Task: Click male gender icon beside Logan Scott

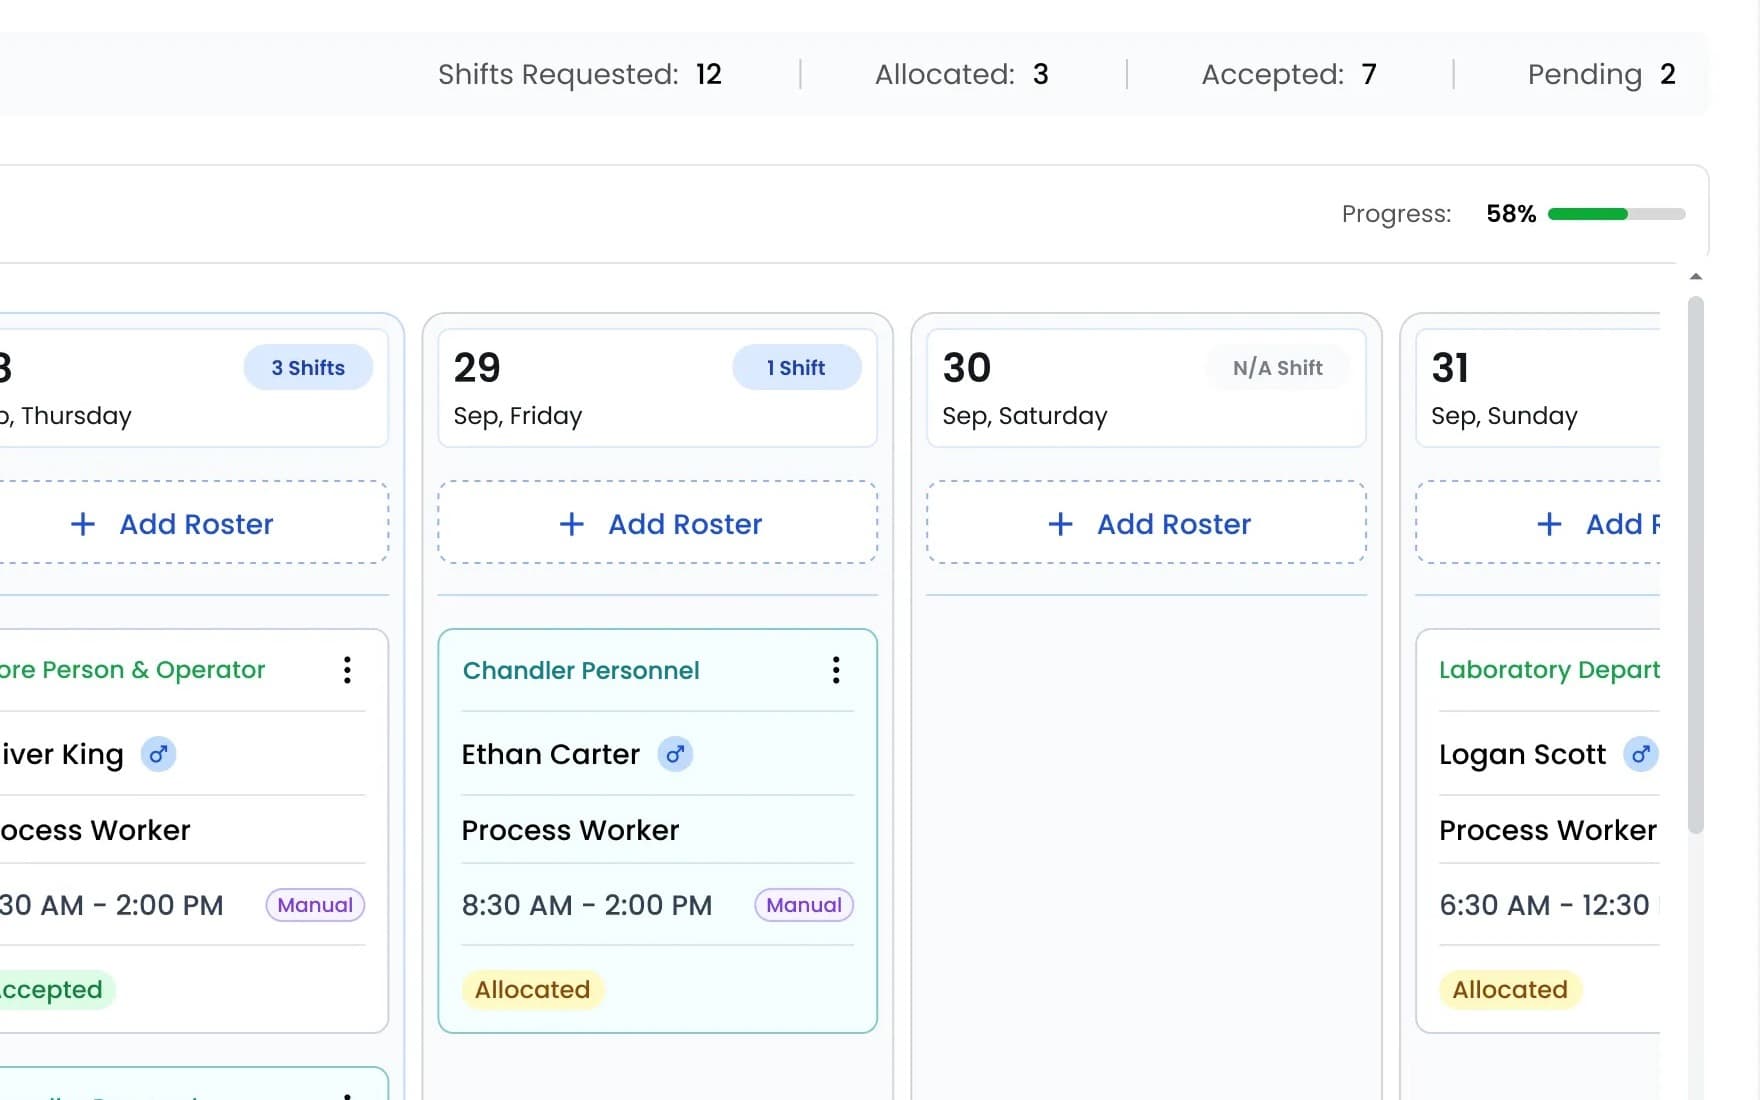Action: coord(1640,754)
